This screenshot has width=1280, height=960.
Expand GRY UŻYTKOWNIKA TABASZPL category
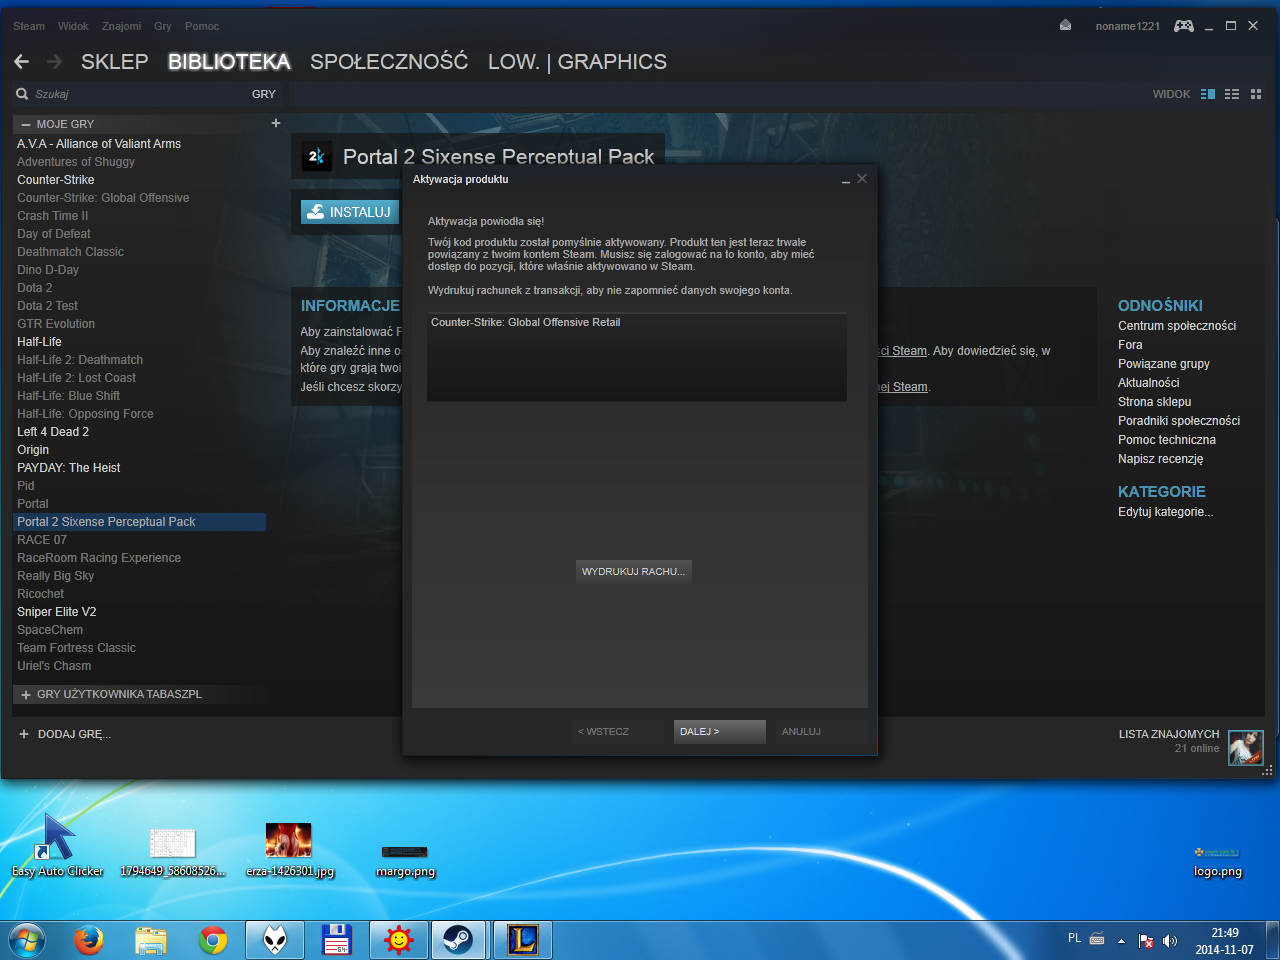coord(26,694)
